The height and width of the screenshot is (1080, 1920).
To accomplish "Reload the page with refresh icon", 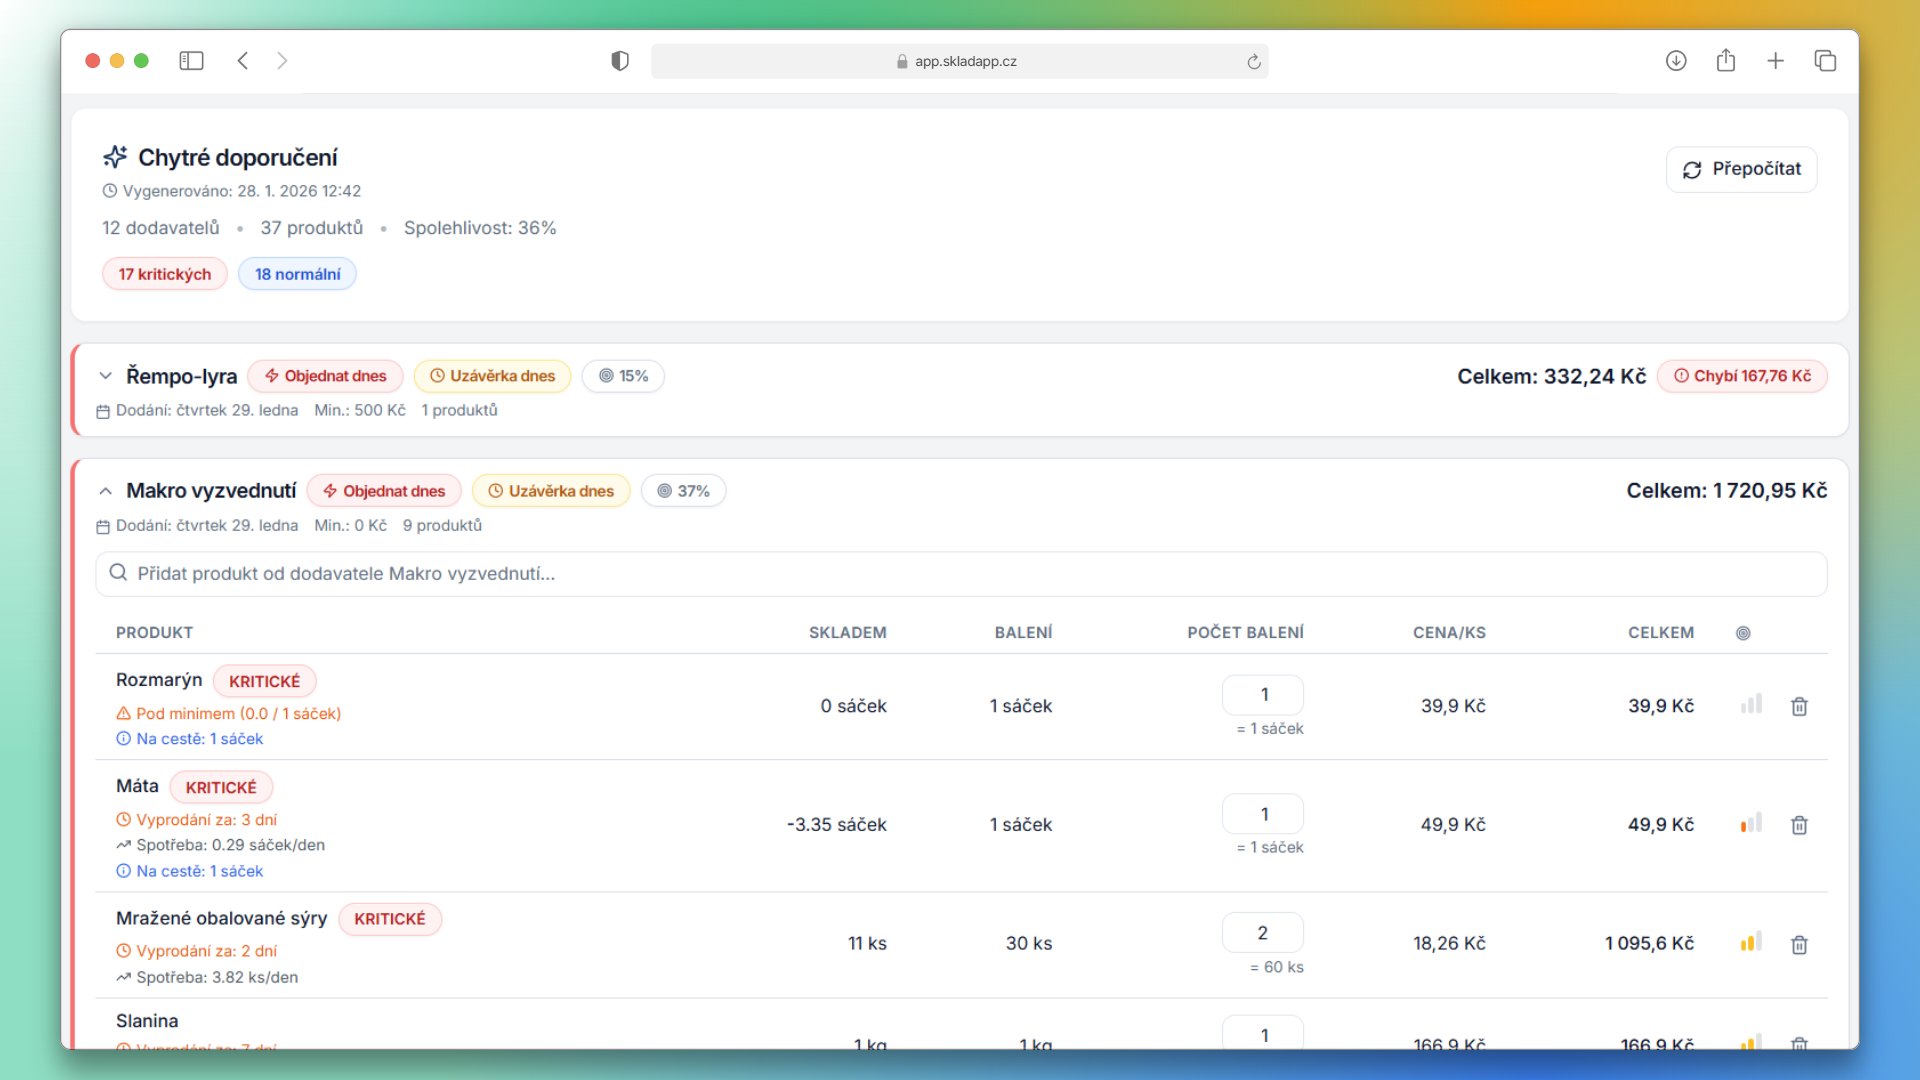I will coord(1254,62).
